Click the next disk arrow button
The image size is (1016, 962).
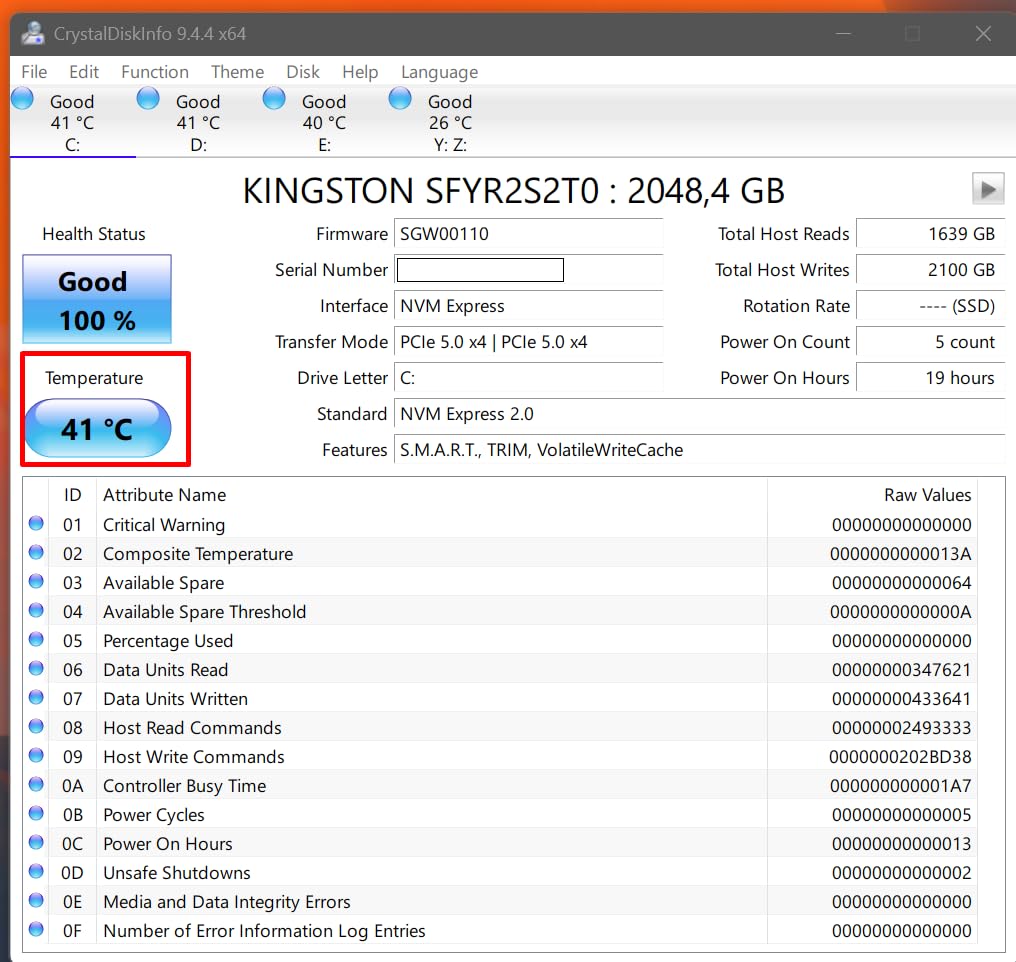point(988,189)
